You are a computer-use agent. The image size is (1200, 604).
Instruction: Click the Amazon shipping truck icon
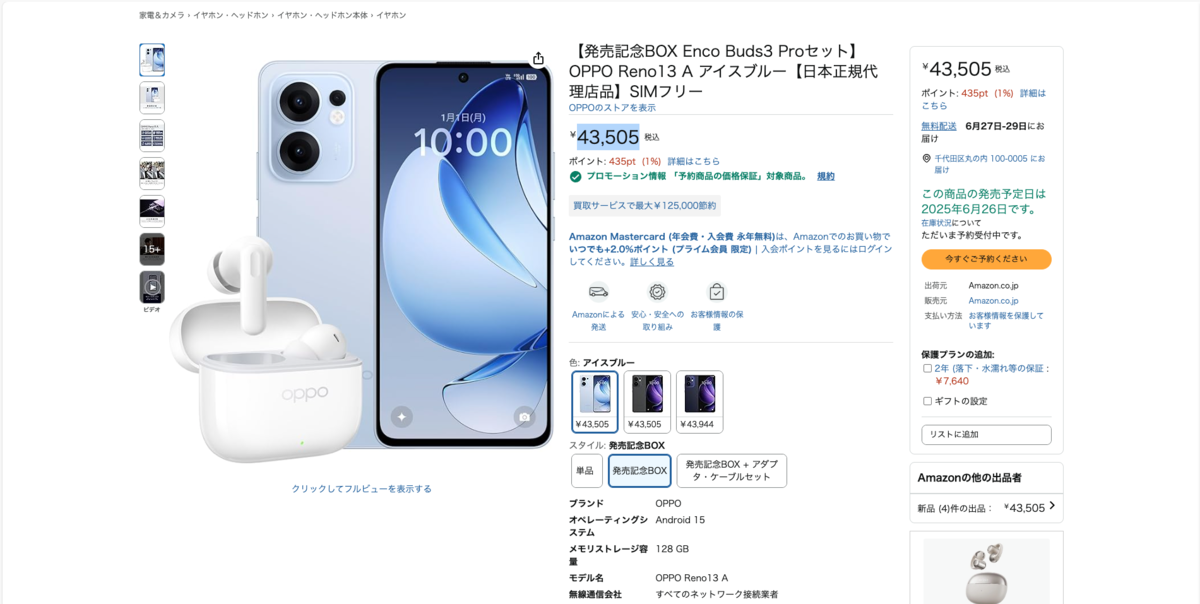pyautogui.click(x=598, y=292)
